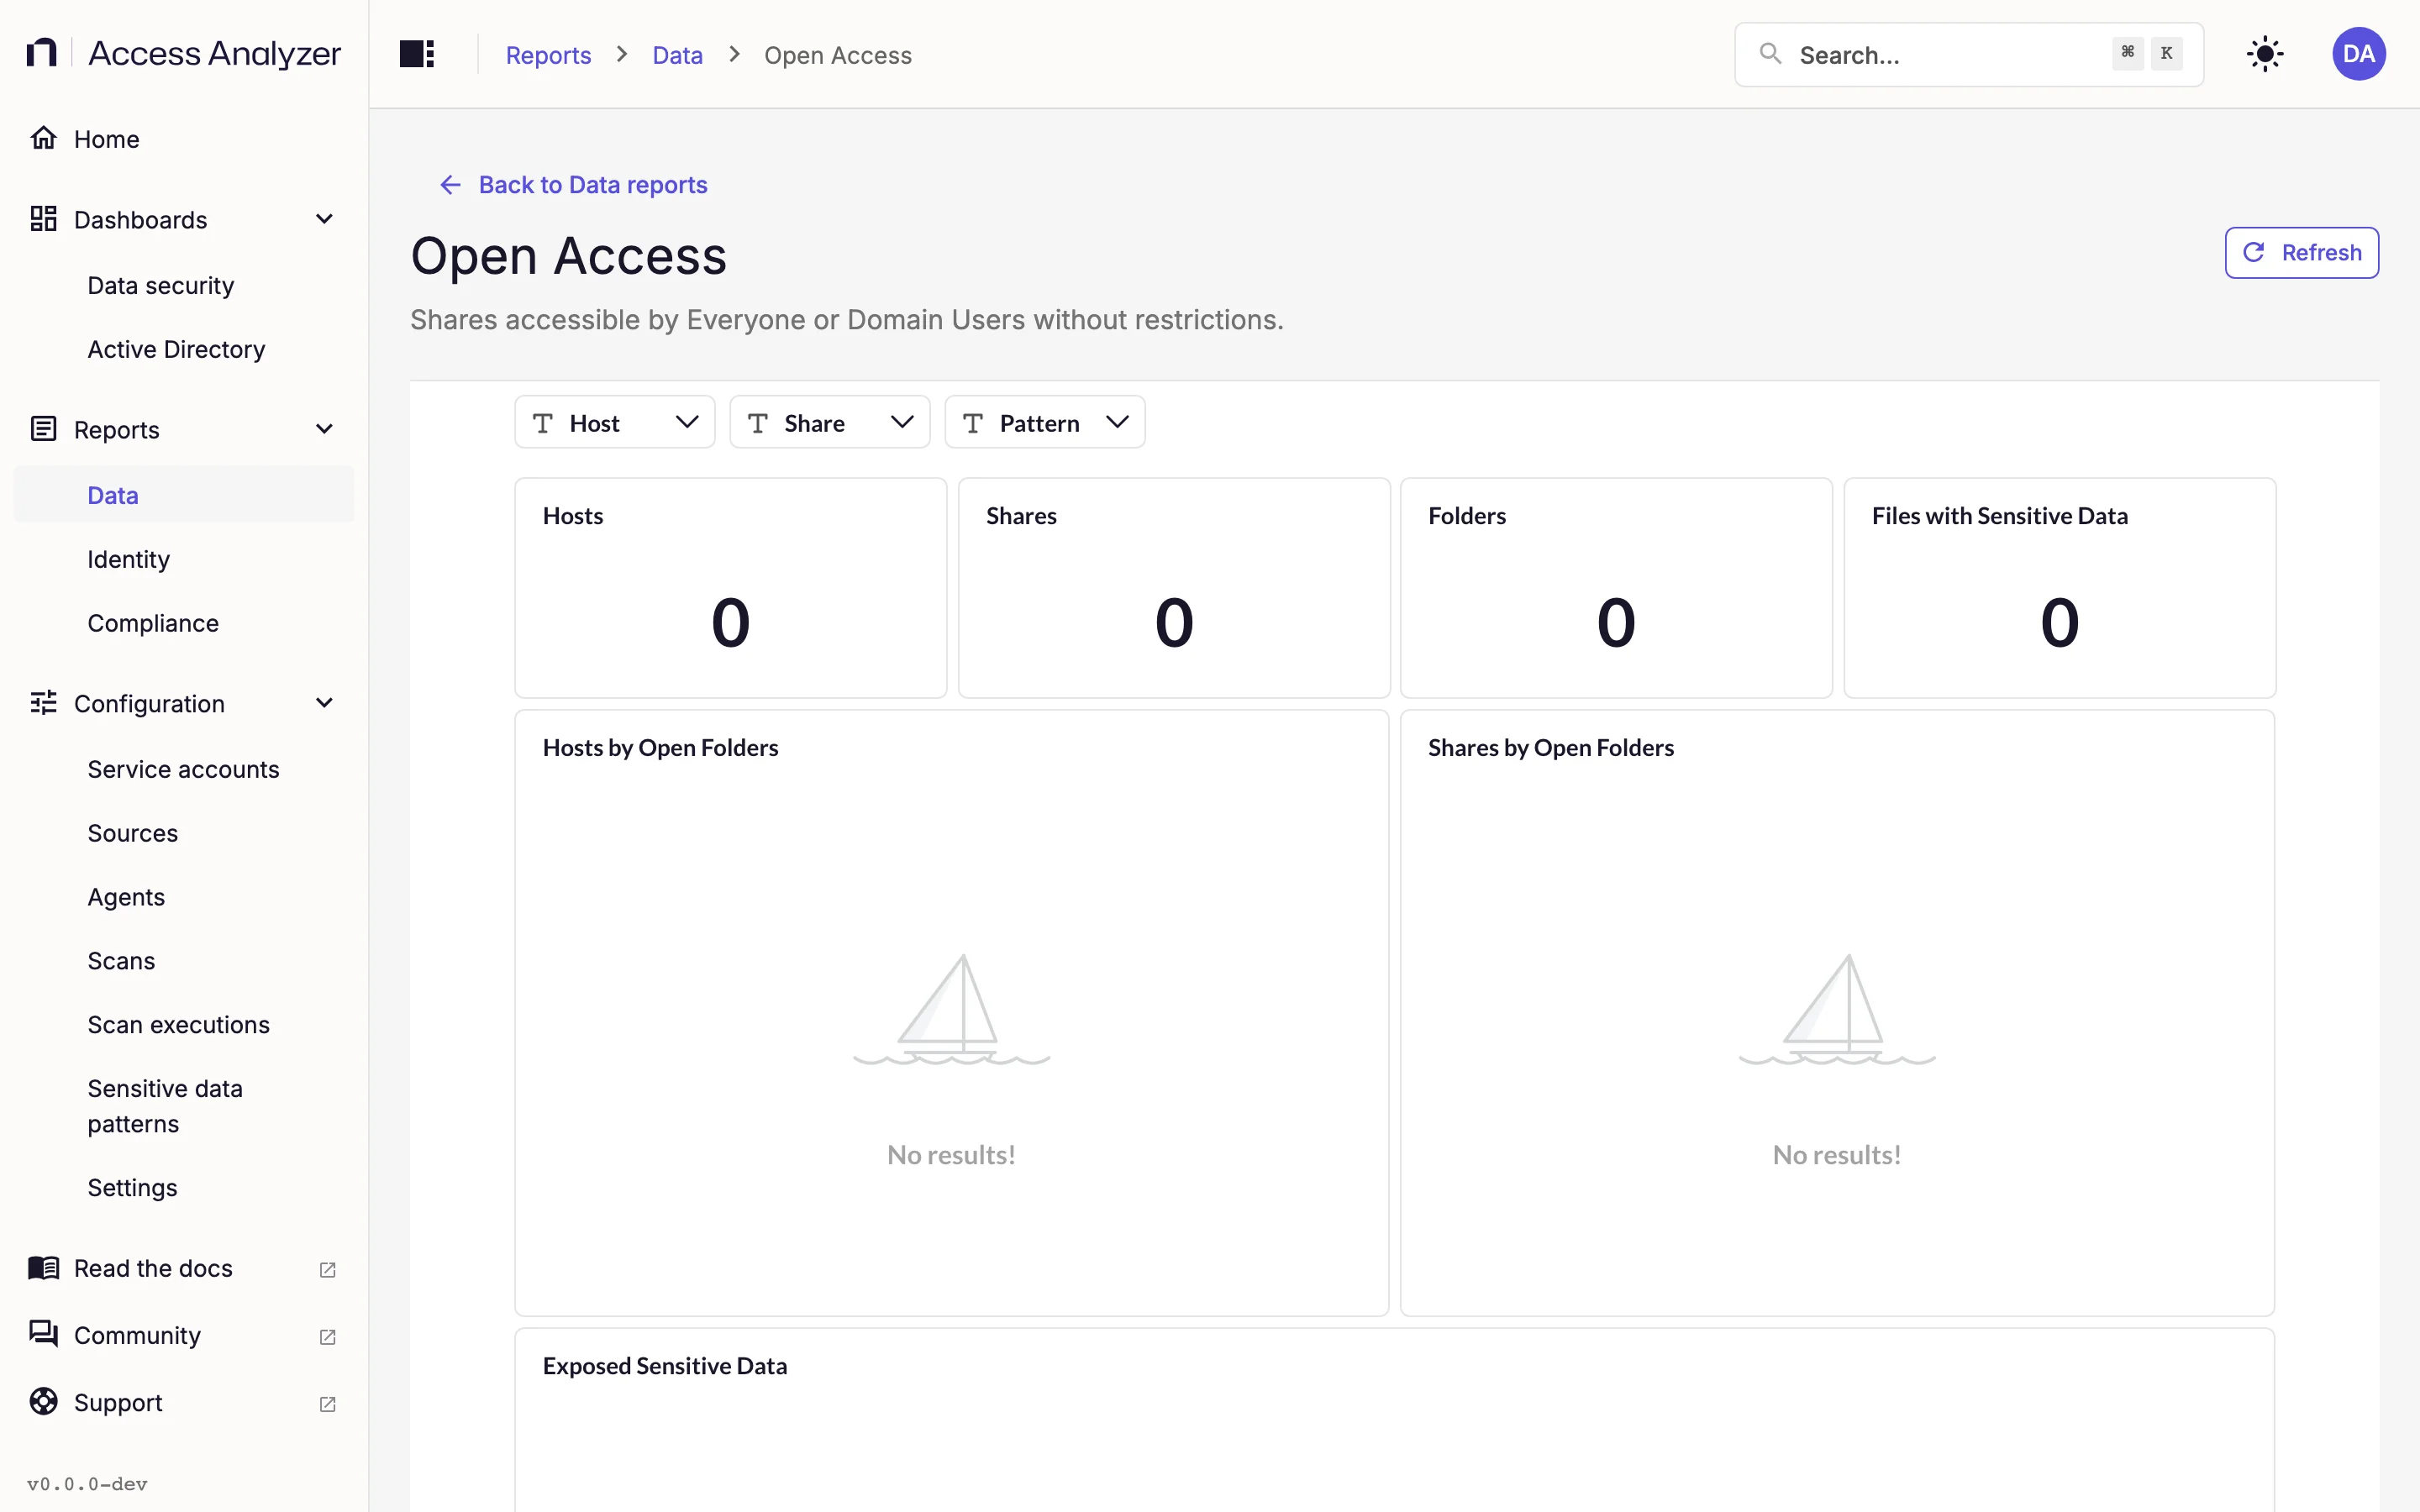Open Sensitive data patterns page
2420x1512 pixels.
point(184,1106)
